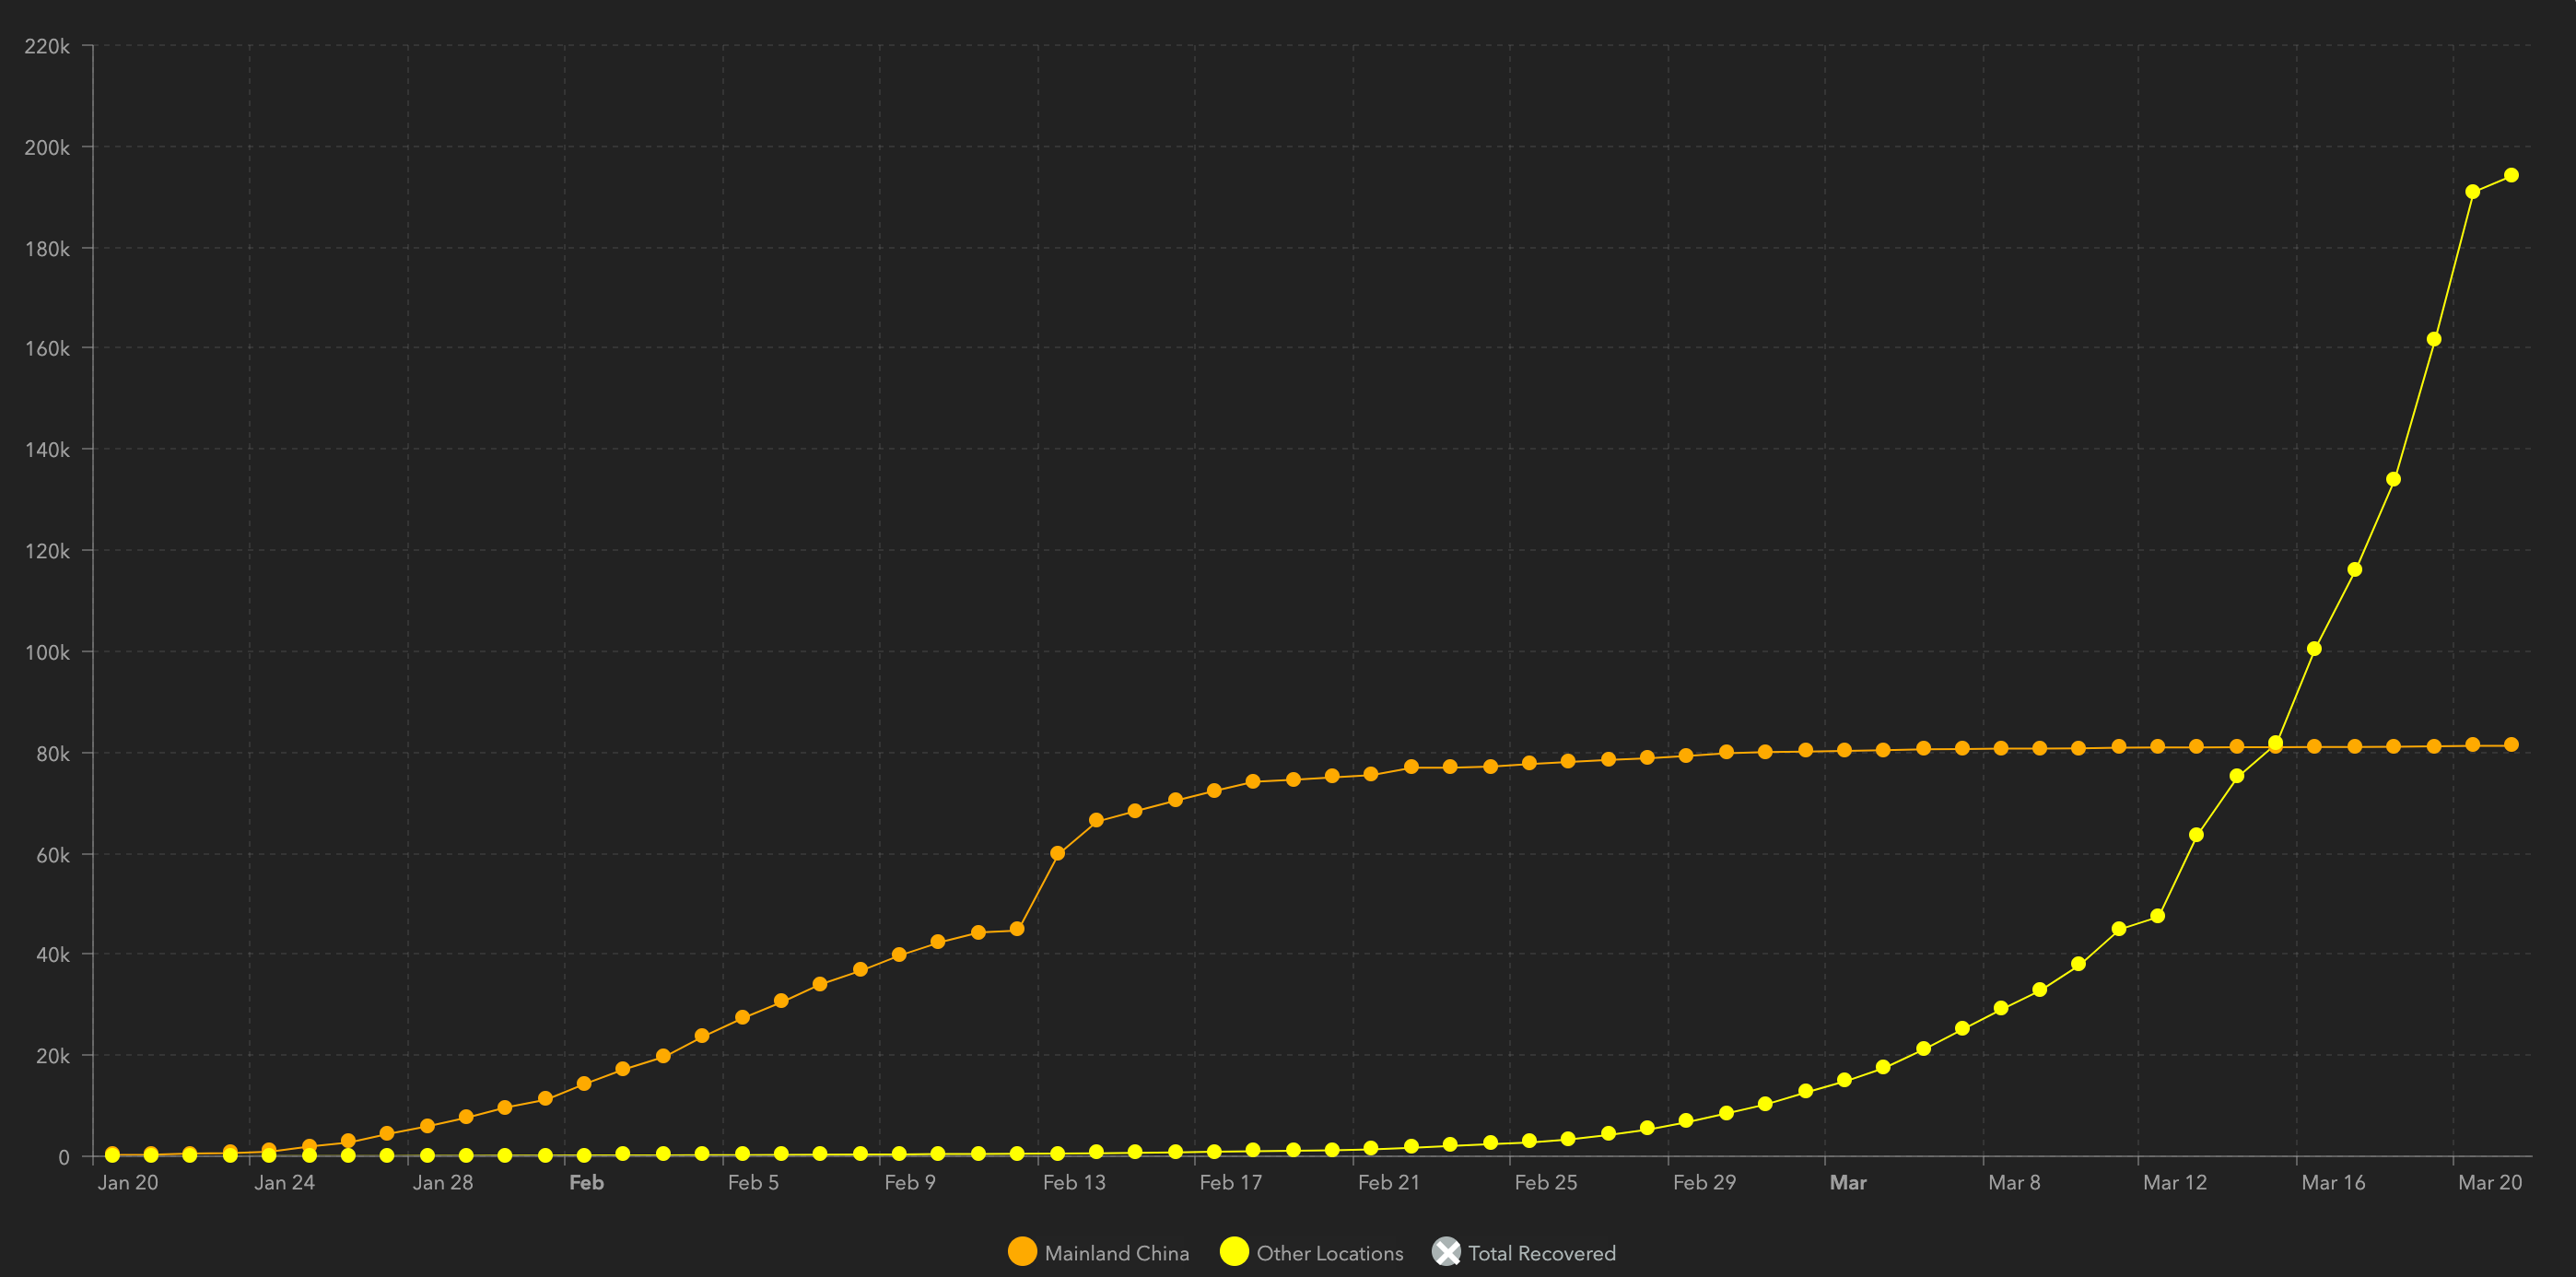Click the Mar 8 x-axis label
The image size is (2576, 1277).
point(2014,1182)
